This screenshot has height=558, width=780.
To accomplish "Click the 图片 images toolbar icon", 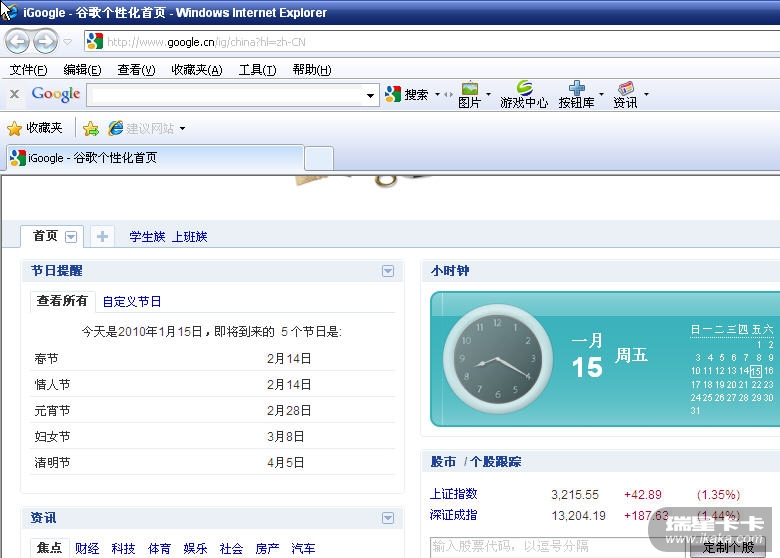I will [469, 95].
